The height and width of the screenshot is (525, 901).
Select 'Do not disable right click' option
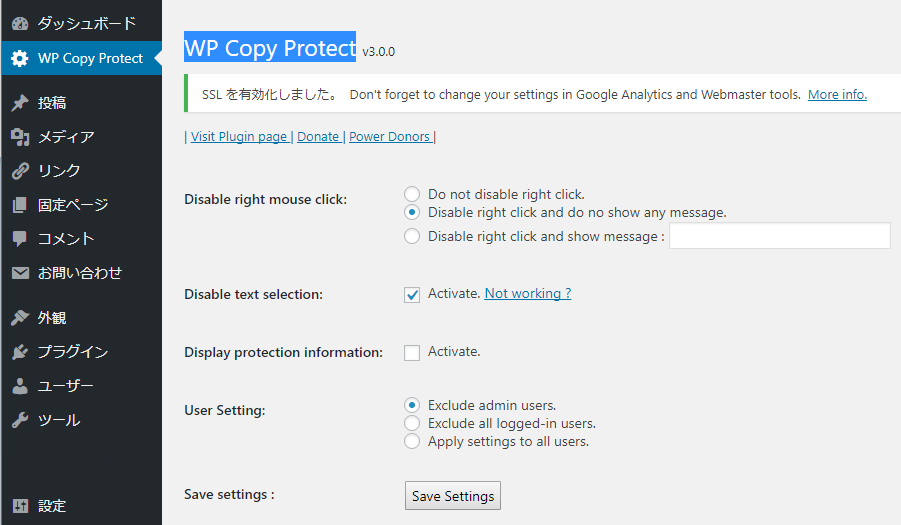tap(412, 195)
